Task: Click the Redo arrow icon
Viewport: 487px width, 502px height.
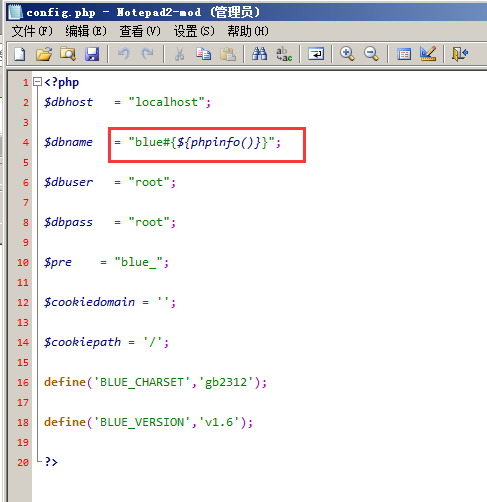Action: [x=148, y=54]
